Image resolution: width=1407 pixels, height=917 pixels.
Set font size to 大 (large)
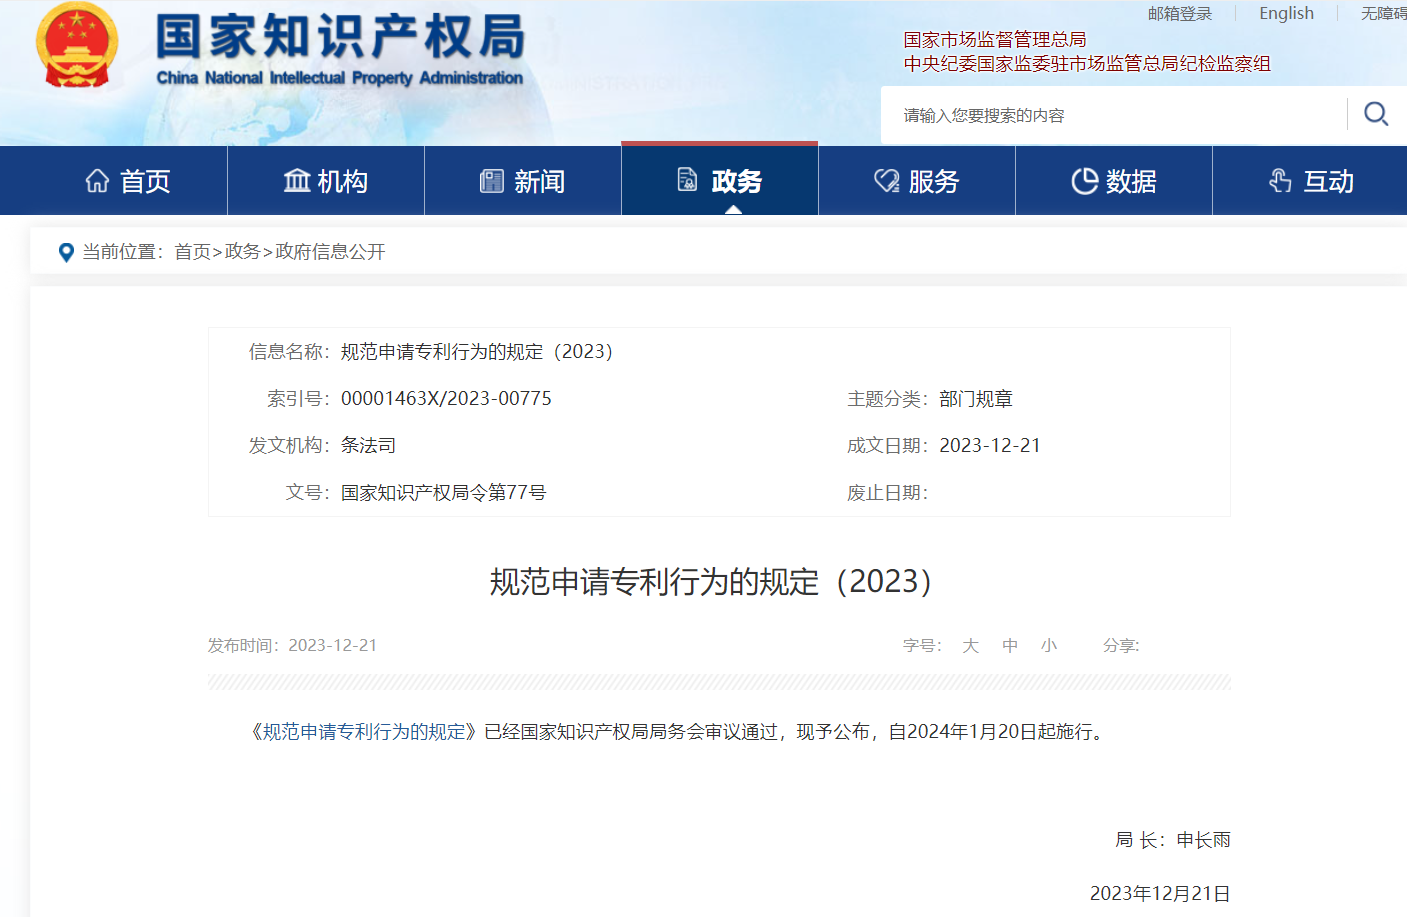pos(970,646)
